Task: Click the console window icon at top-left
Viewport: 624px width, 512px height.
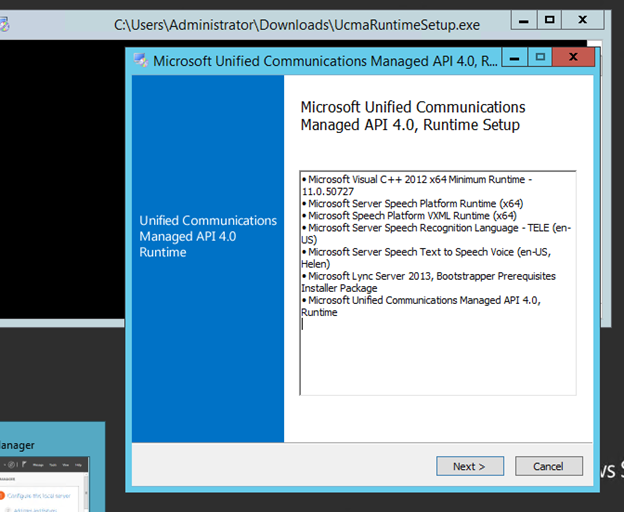Action: (x=5, y=22)
